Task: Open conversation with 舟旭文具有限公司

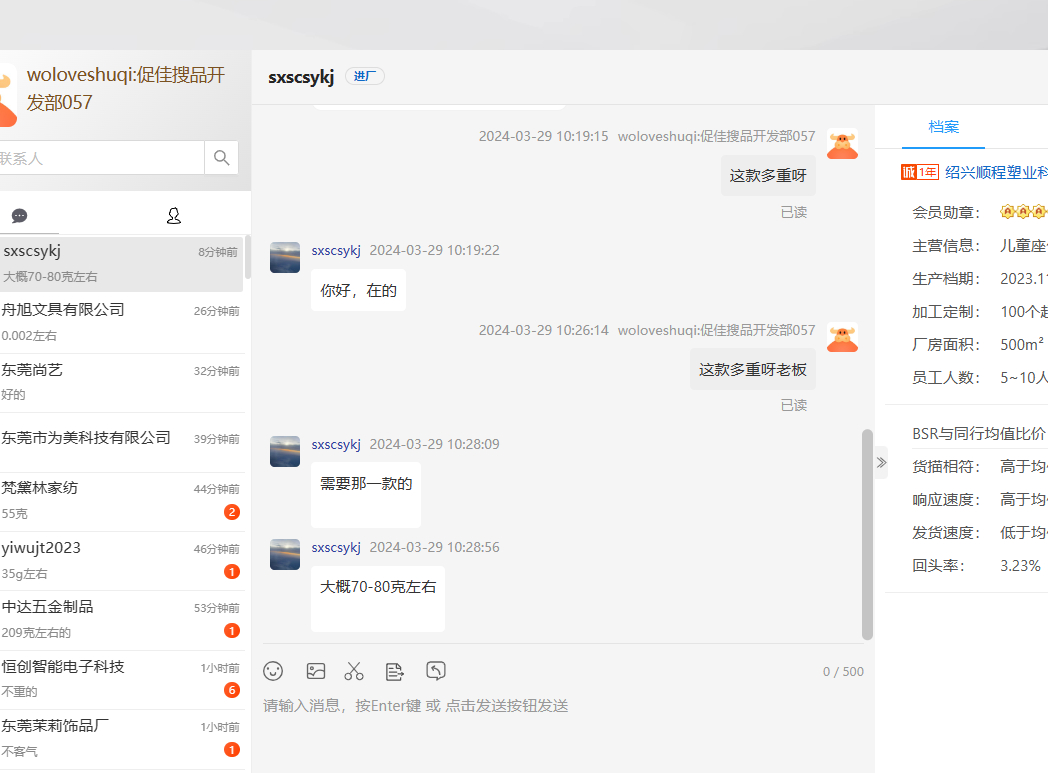Action: 122,322
